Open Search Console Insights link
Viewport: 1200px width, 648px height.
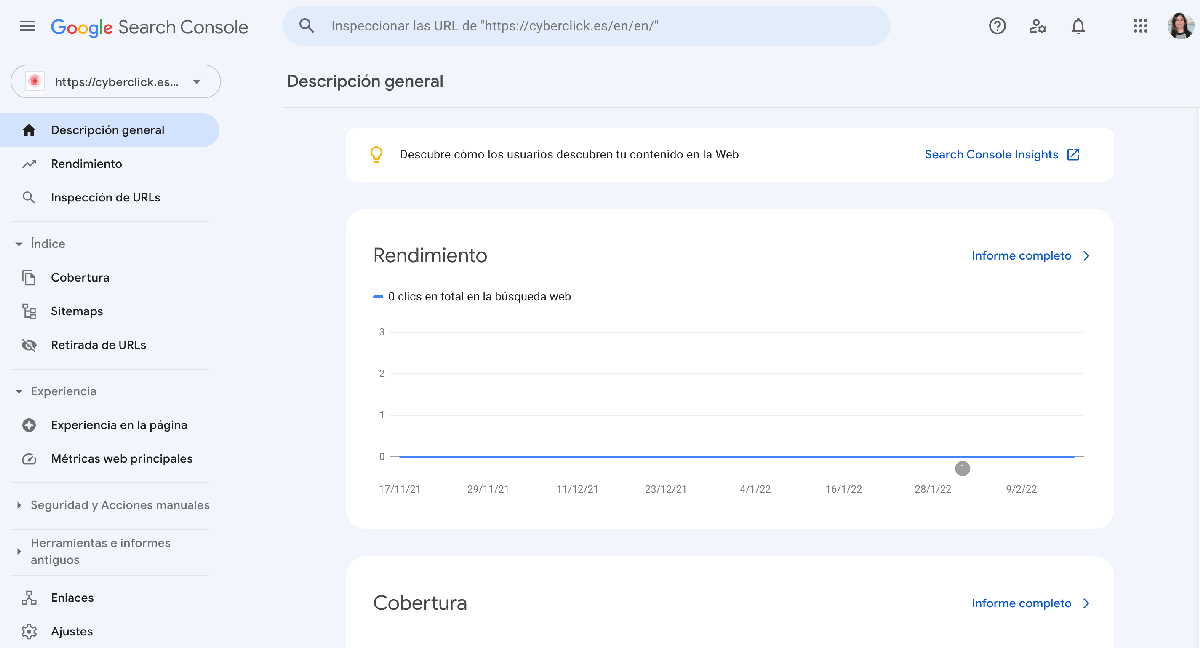(x=991, y=155)
